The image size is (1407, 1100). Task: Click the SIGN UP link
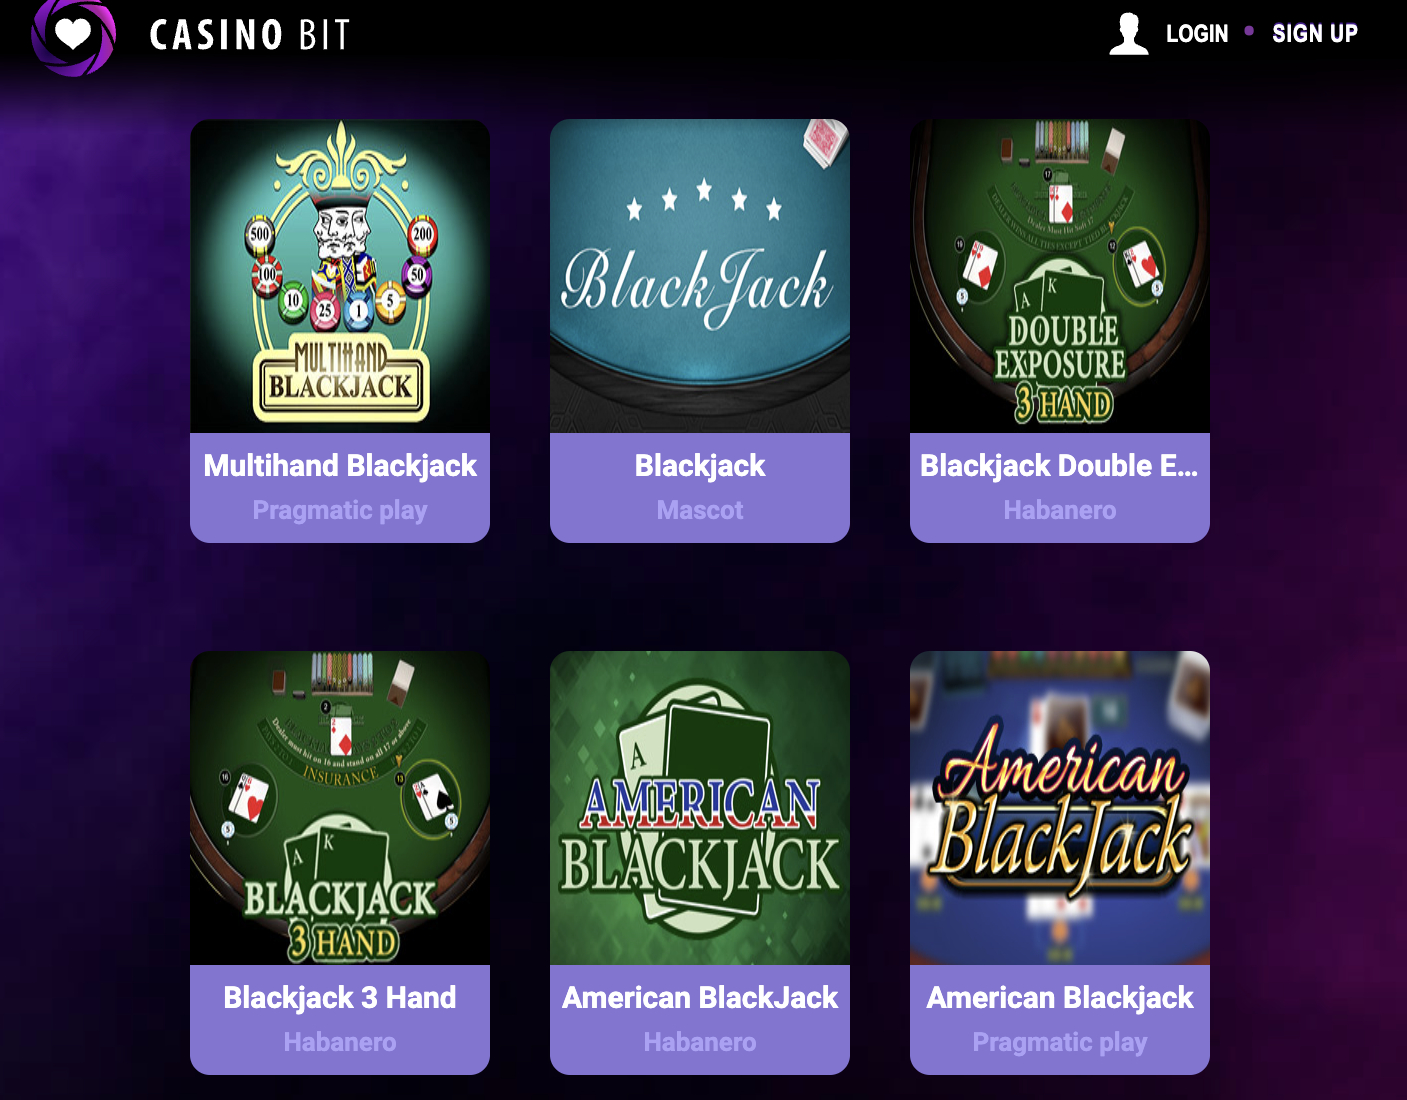click(1314, 34)
